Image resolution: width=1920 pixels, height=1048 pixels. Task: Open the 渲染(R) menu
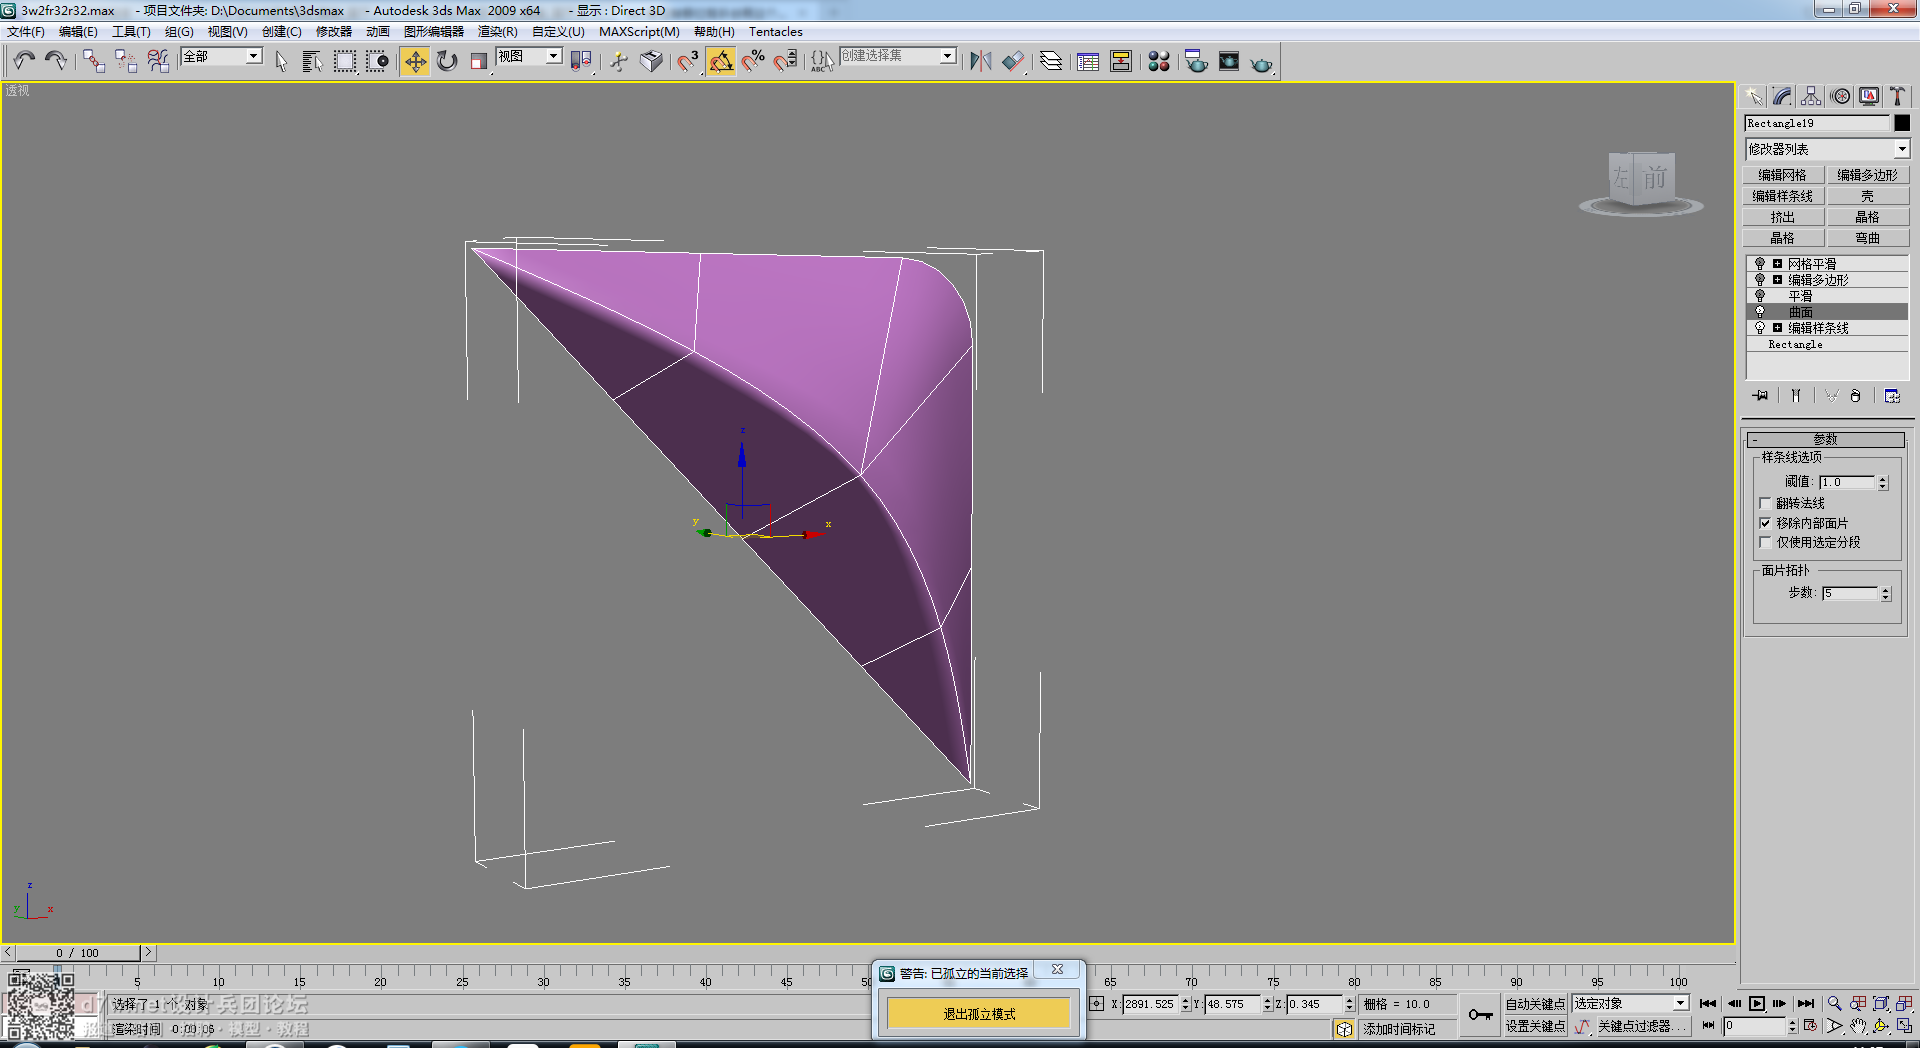tap(498, 32)
